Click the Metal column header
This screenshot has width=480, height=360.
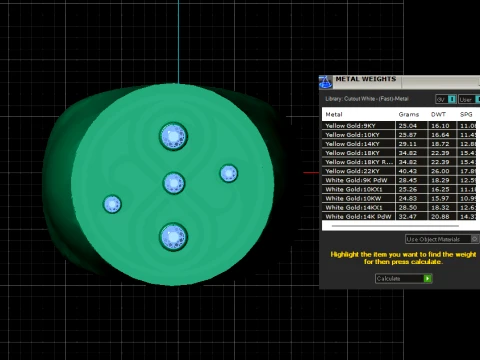(x=334, y=114)
